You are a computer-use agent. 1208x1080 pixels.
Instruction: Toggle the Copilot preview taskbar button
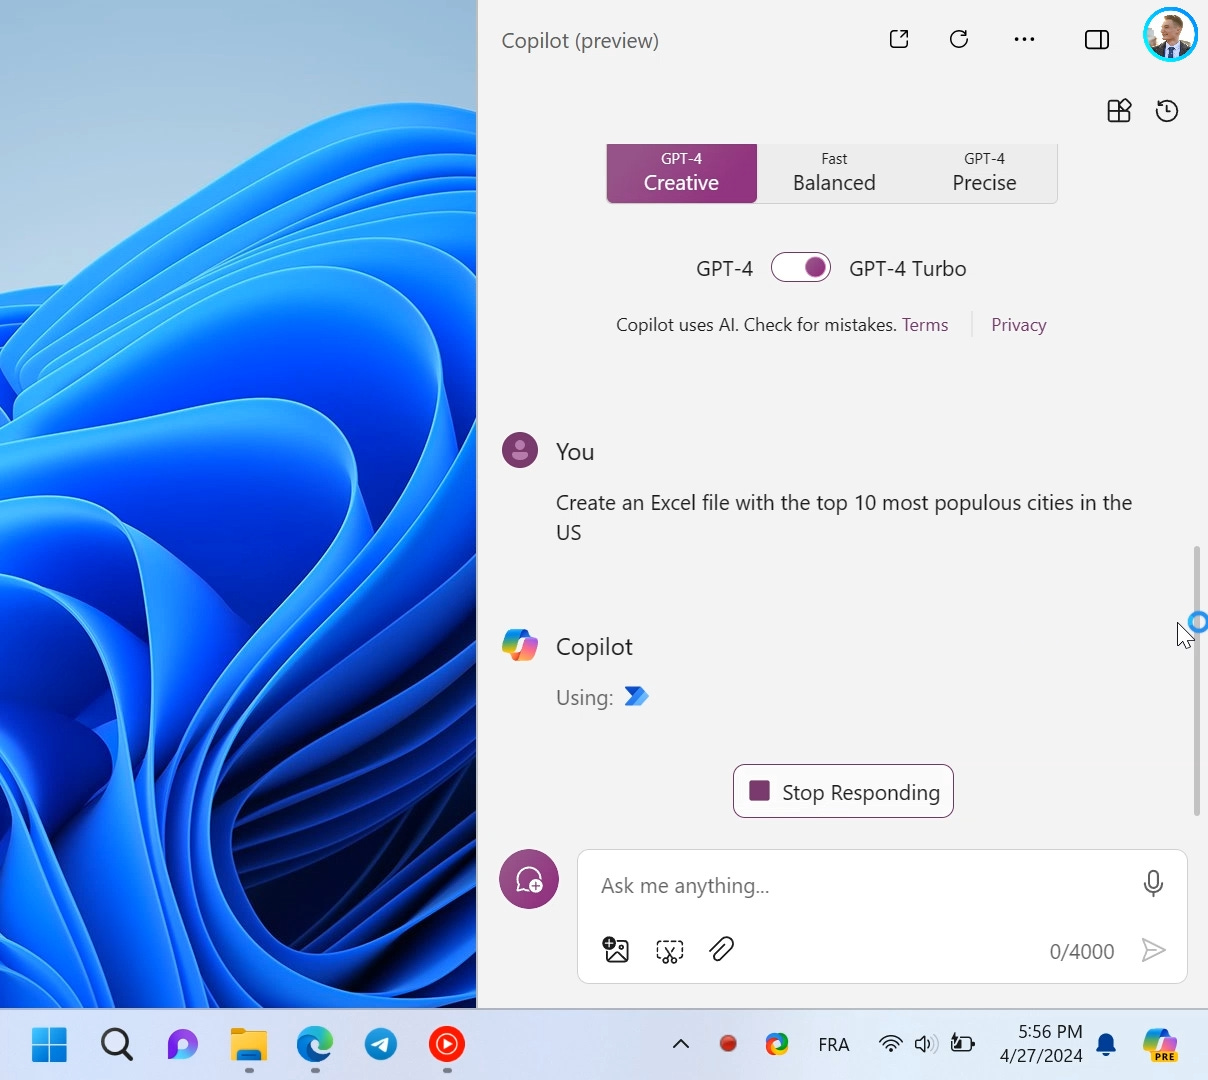pos(1160,1045)
